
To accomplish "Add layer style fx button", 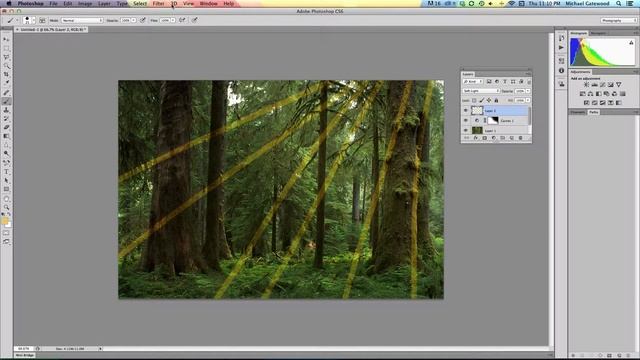I will pyautogui.click(x=476, y=138).
